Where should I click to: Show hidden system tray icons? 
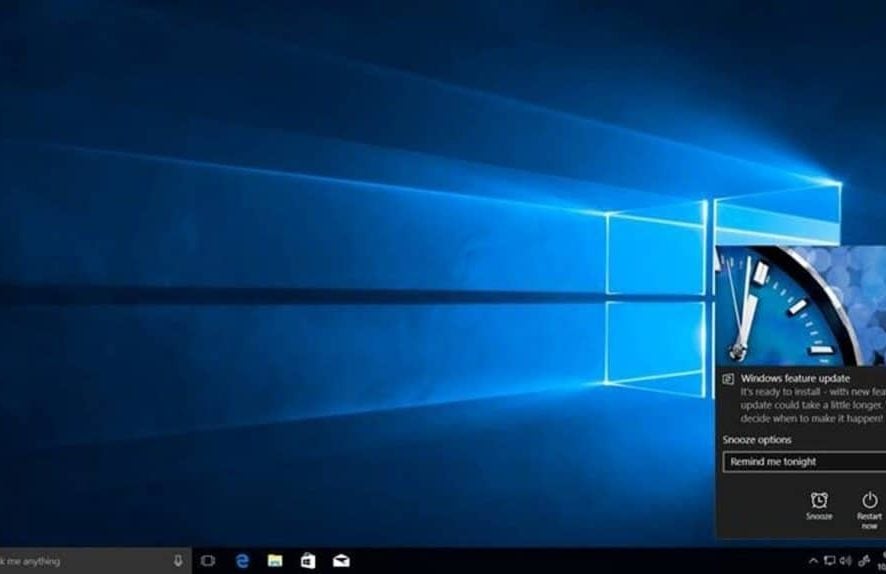point(813,561)
